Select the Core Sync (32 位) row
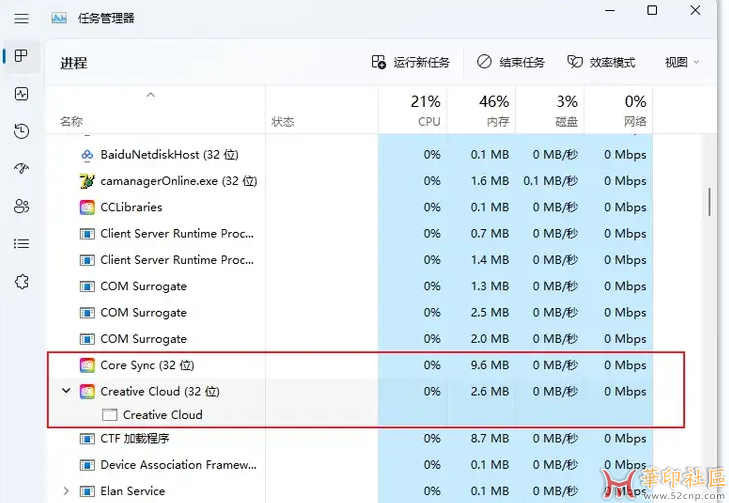The width and height of the screenshot is (729, 503). click(350, 365)
